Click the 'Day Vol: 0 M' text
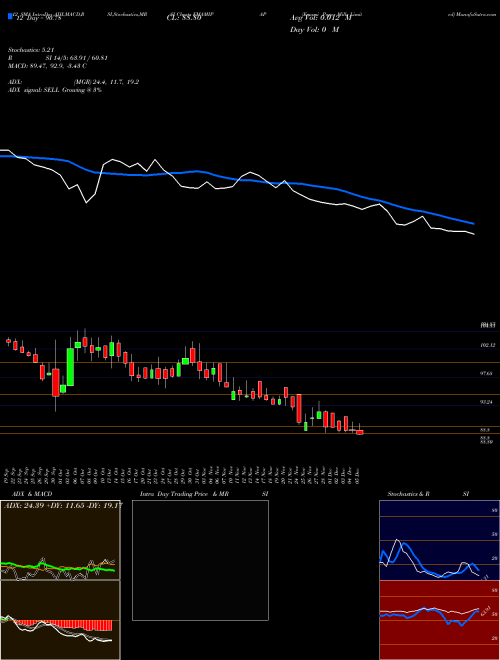 [x=314, y=30]
